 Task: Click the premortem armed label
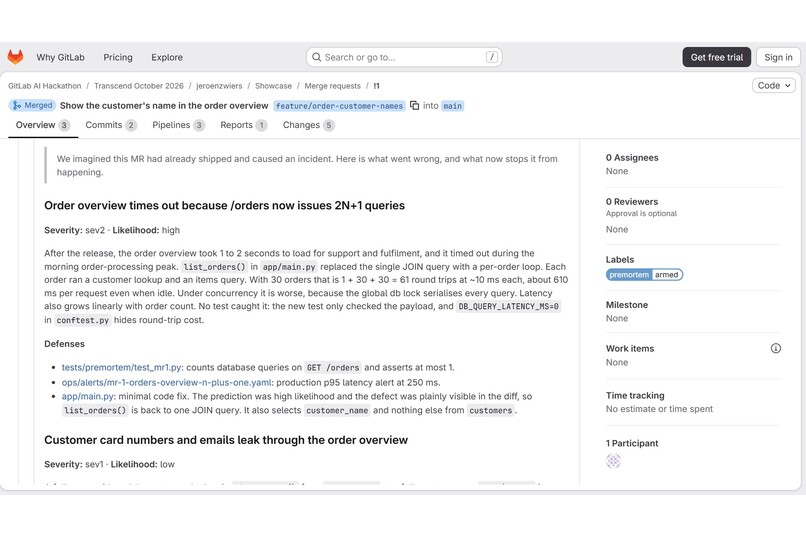pyautogui.click(x=644, y=275)
